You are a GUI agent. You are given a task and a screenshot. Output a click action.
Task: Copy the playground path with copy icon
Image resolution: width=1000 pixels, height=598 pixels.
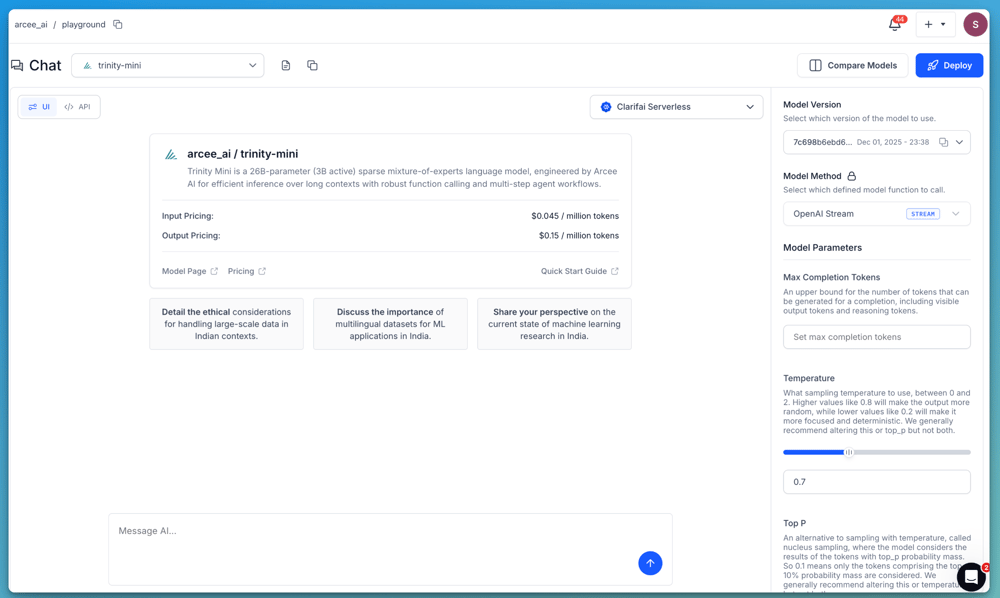coord(118,24)
